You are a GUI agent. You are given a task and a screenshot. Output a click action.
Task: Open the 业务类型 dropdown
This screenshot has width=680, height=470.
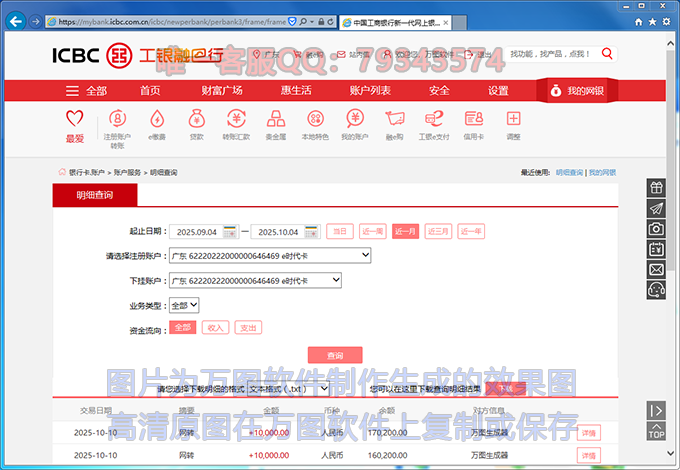coord(185,305)
